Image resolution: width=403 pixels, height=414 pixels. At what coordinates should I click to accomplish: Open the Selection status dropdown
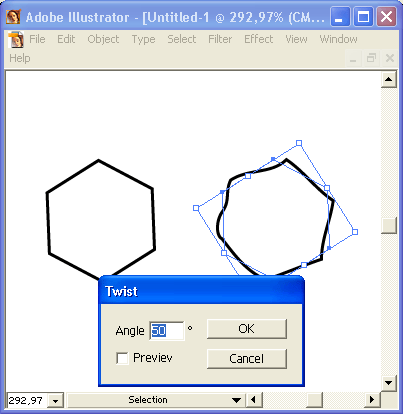pos(236,400)
